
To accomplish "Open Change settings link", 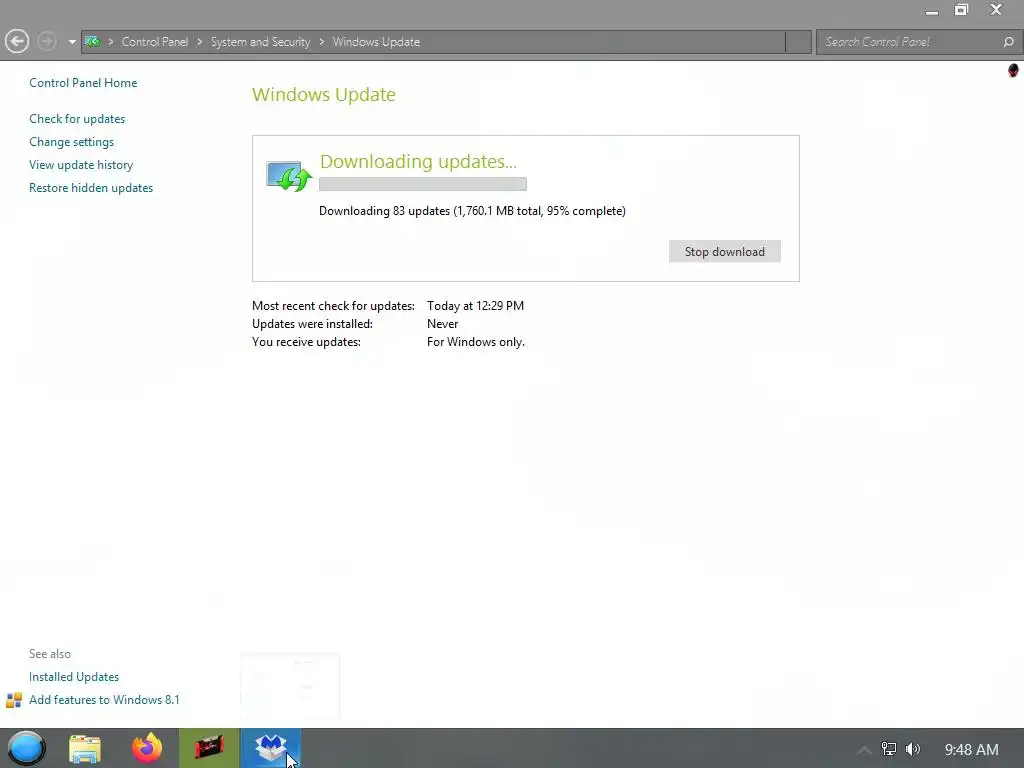I will coord(71,142).
